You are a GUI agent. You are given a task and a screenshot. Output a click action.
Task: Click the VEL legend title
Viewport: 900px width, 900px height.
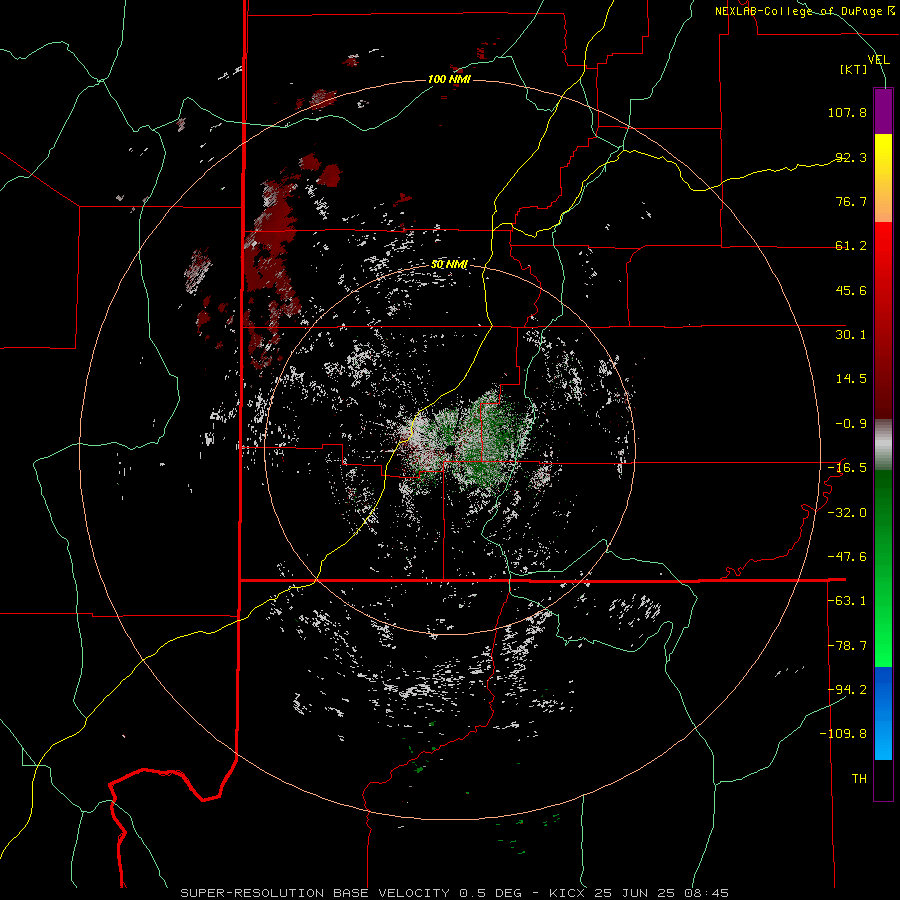(878, 59)
